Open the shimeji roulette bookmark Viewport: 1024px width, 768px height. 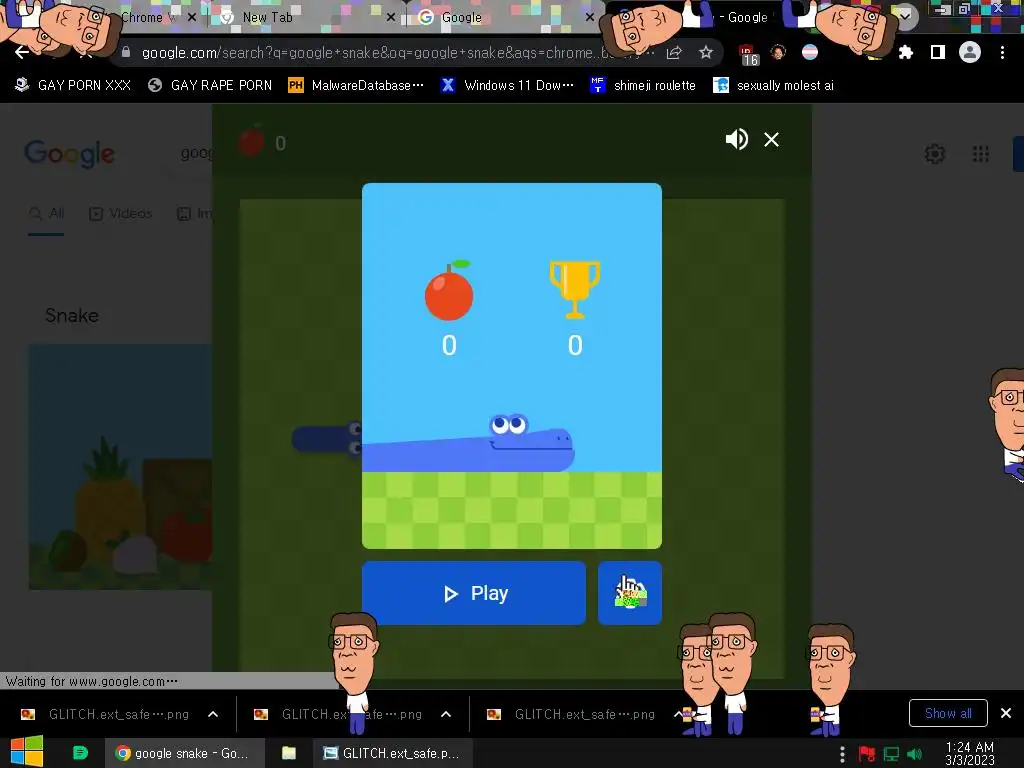point(643,86)
